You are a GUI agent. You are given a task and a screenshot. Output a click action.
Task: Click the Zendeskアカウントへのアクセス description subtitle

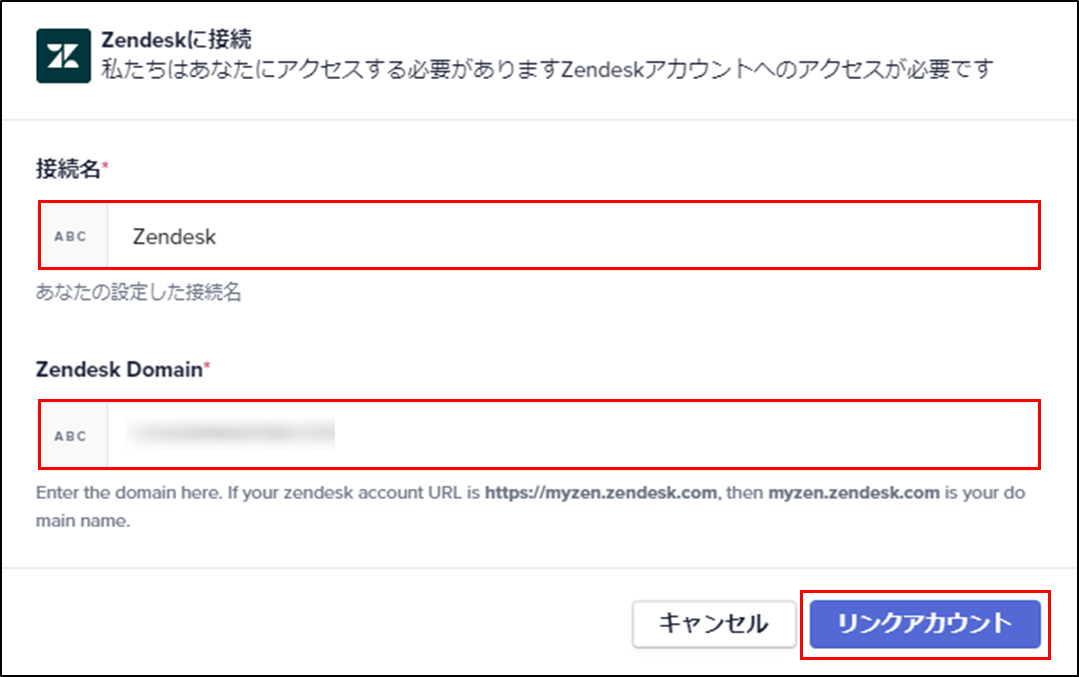coord(547,69)
